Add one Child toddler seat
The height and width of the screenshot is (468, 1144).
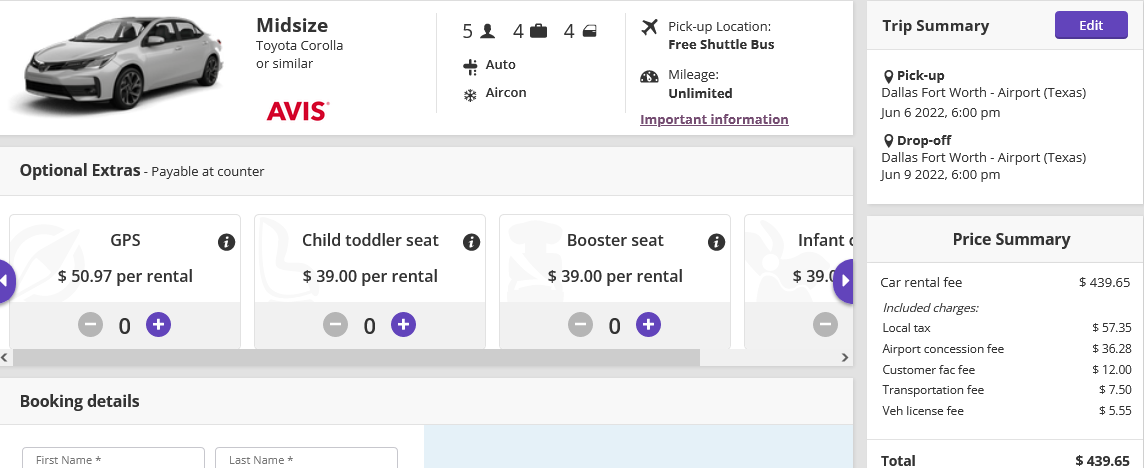(x=403, y=324)
